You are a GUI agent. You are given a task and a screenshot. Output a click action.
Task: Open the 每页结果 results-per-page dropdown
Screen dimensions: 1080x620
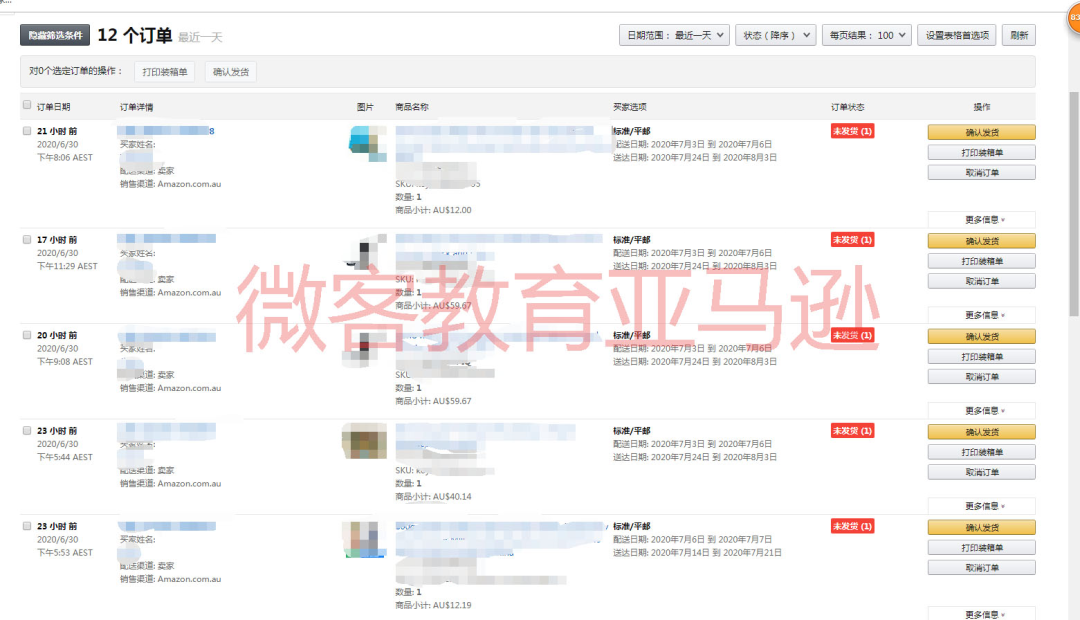865,34
